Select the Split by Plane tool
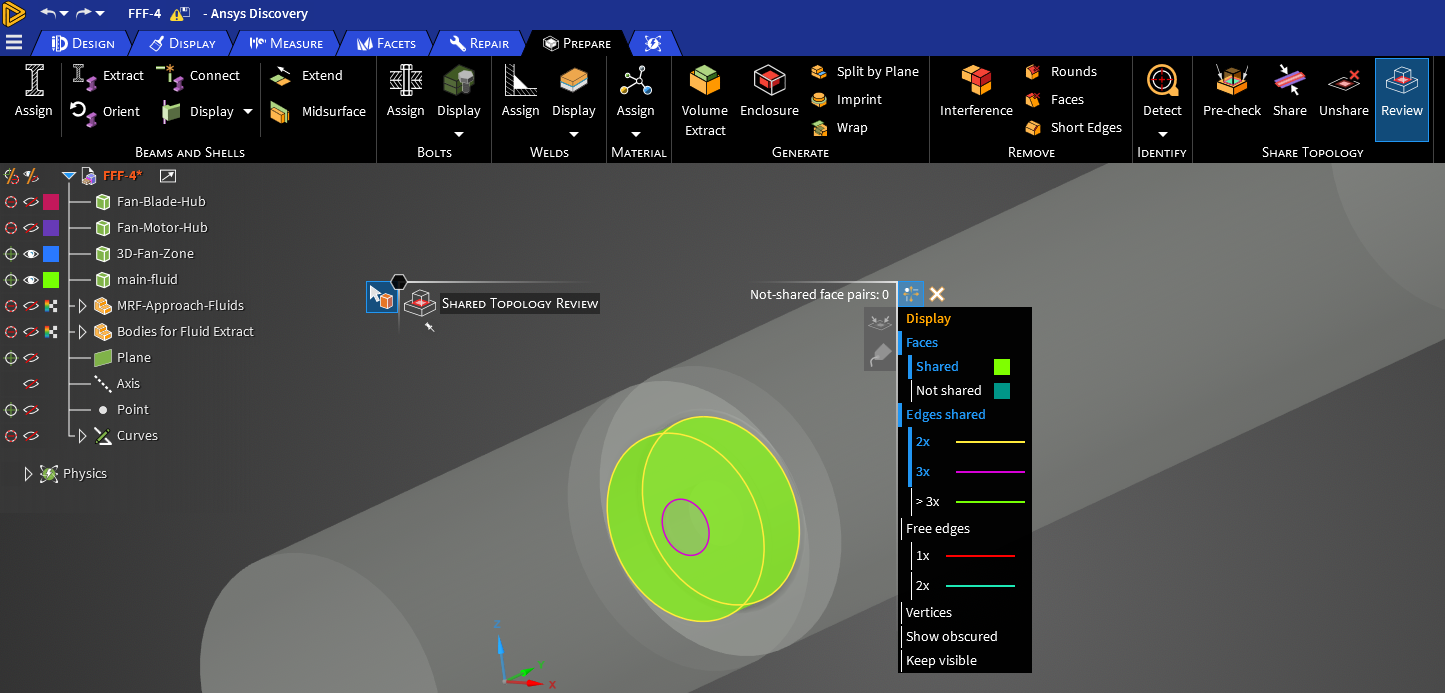Image resolution: width=1445 pixels, height=693 pixels. click(x=864, y=71)
